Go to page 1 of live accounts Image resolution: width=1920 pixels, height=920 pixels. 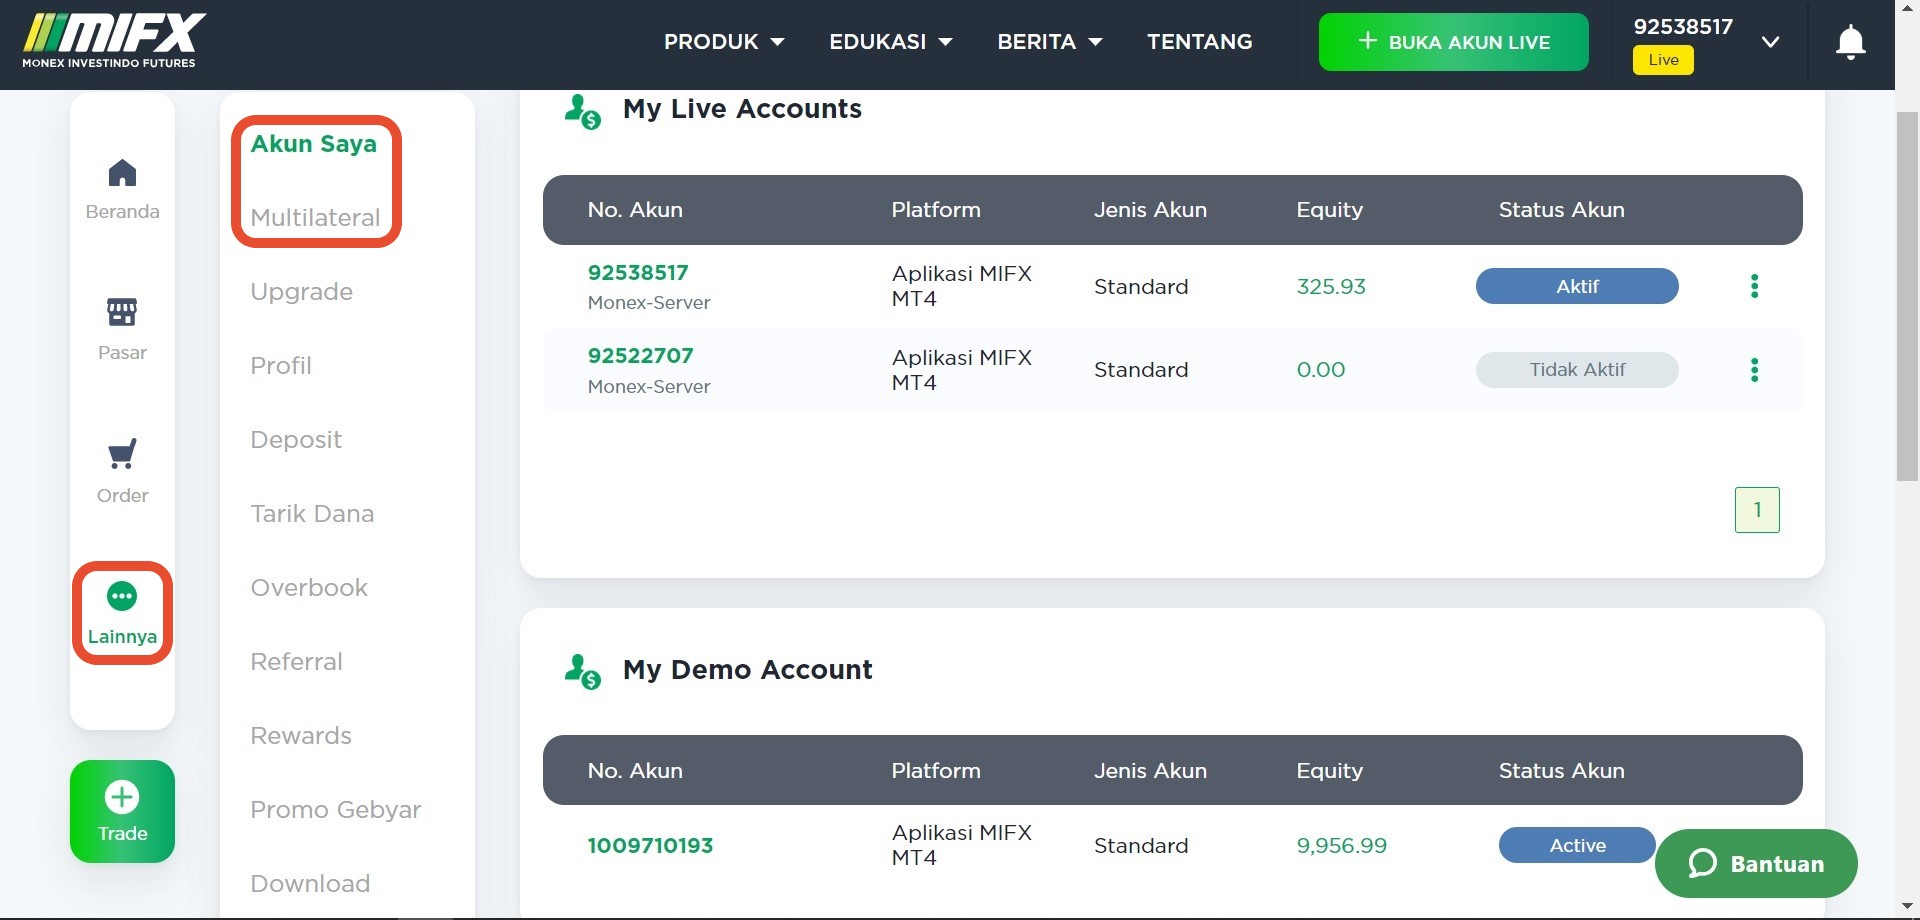pos(1757,510)
